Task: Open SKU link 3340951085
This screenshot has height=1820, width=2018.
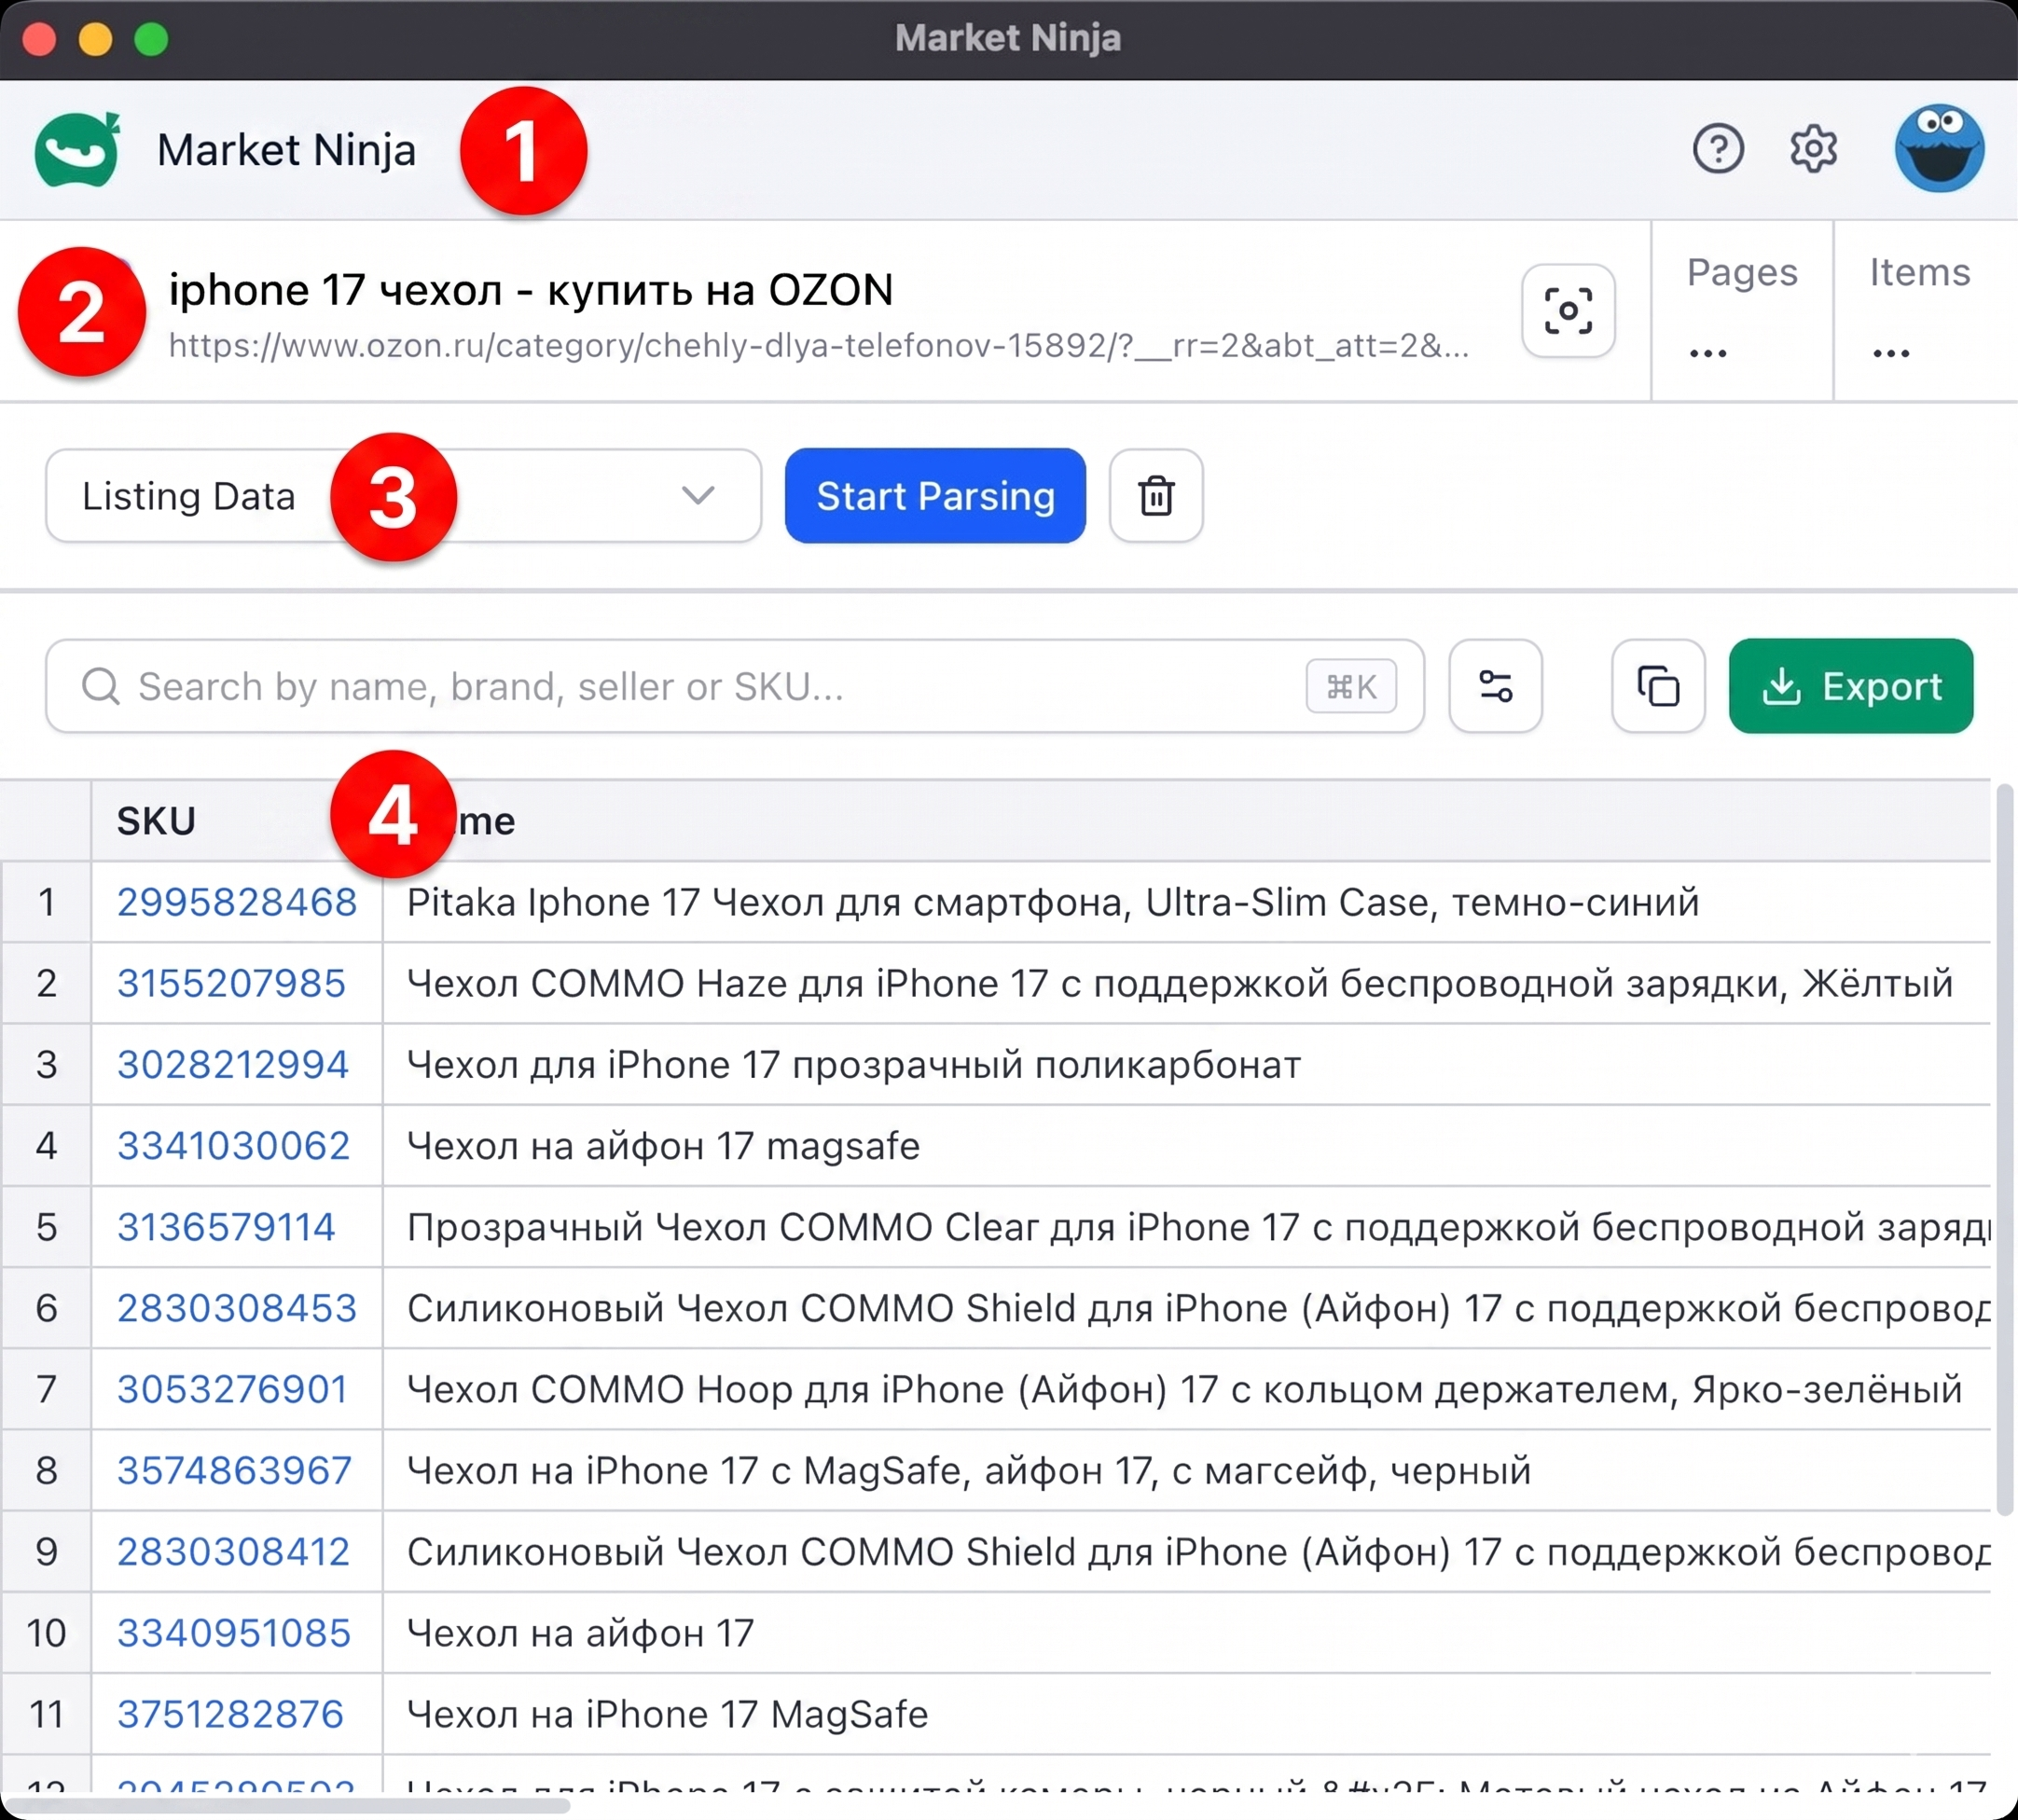Action: pos(234,1633)
